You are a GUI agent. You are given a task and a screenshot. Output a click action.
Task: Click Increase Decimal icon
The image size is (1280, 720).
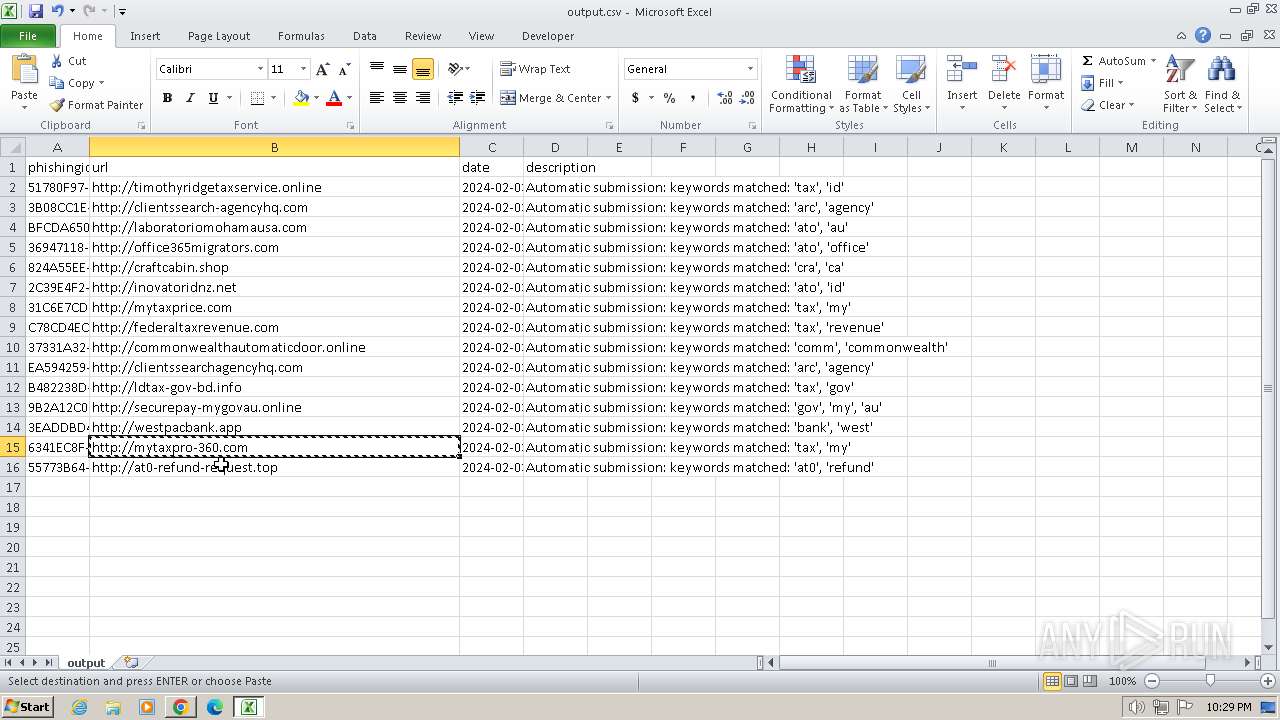[x=725, y=98]
